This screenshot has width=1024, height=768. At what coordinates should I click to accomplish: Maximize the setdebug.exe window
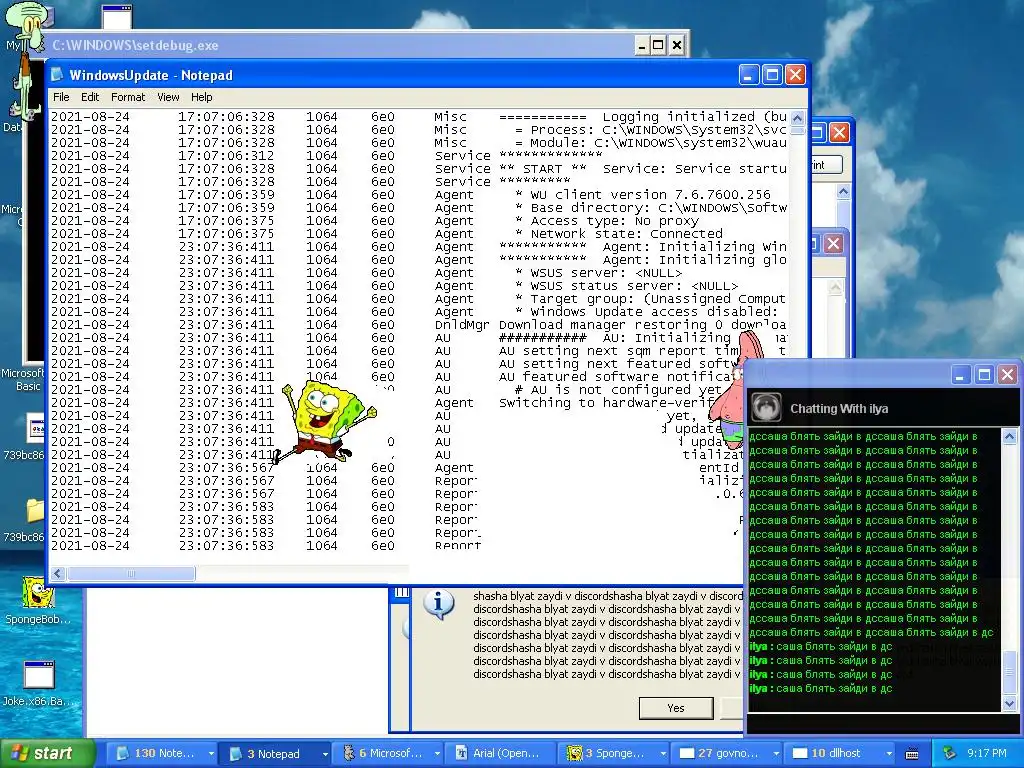click(658, 45)
